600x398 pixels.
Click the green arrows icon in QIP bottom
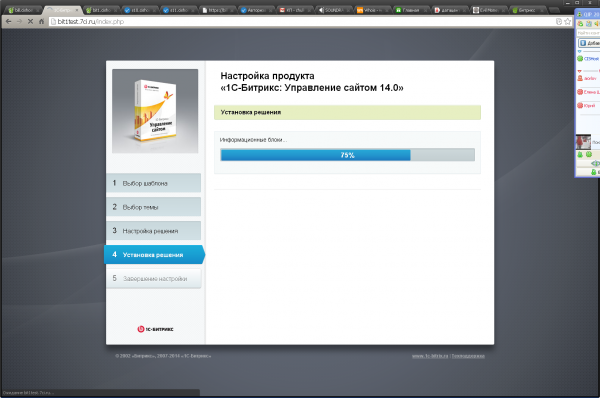596,164
